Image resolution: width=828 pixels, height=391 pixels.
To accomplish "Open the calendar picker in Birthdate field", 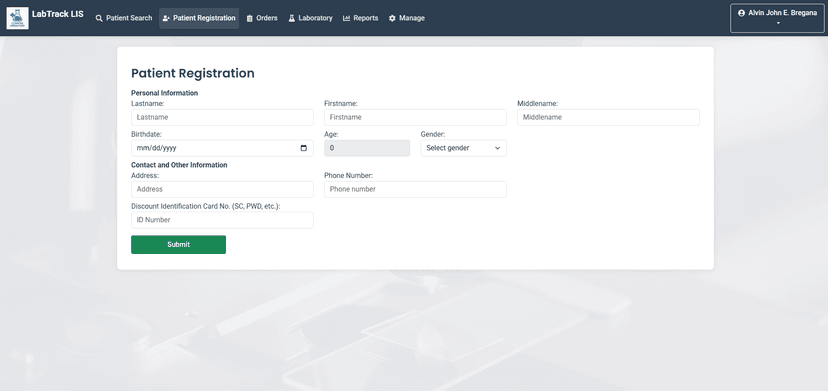I will 303,148.
